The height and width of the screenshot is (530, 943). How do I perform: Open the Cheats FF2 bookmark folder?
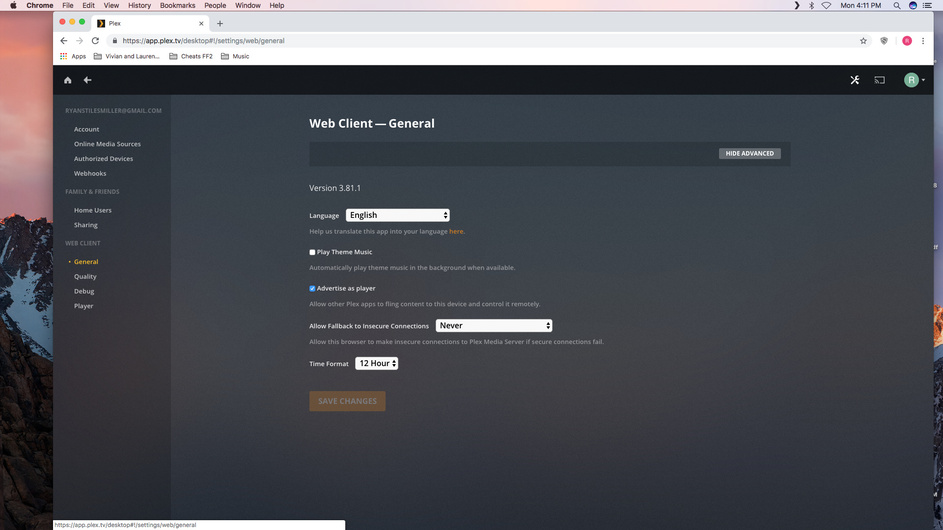pos(191,56)
